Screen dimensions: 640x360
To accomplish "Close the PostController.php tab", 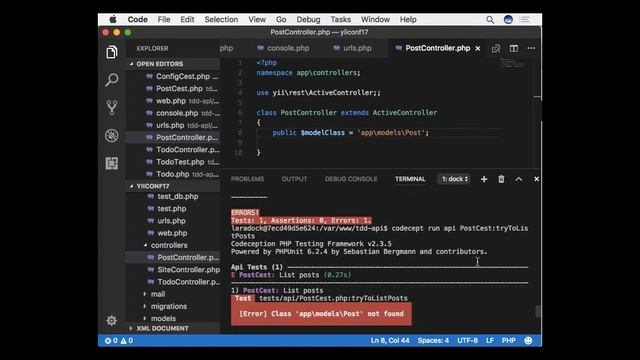I will click(x=478, y=48).
